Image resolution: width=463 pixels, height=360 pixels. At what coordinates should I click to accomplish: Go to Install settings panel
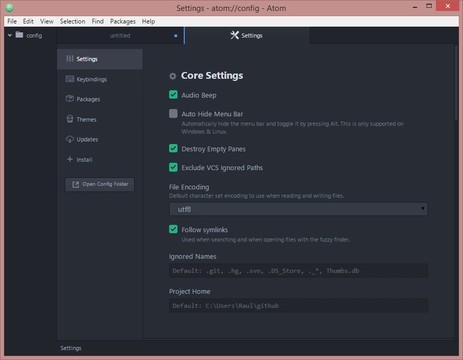[x=100, y=159]
